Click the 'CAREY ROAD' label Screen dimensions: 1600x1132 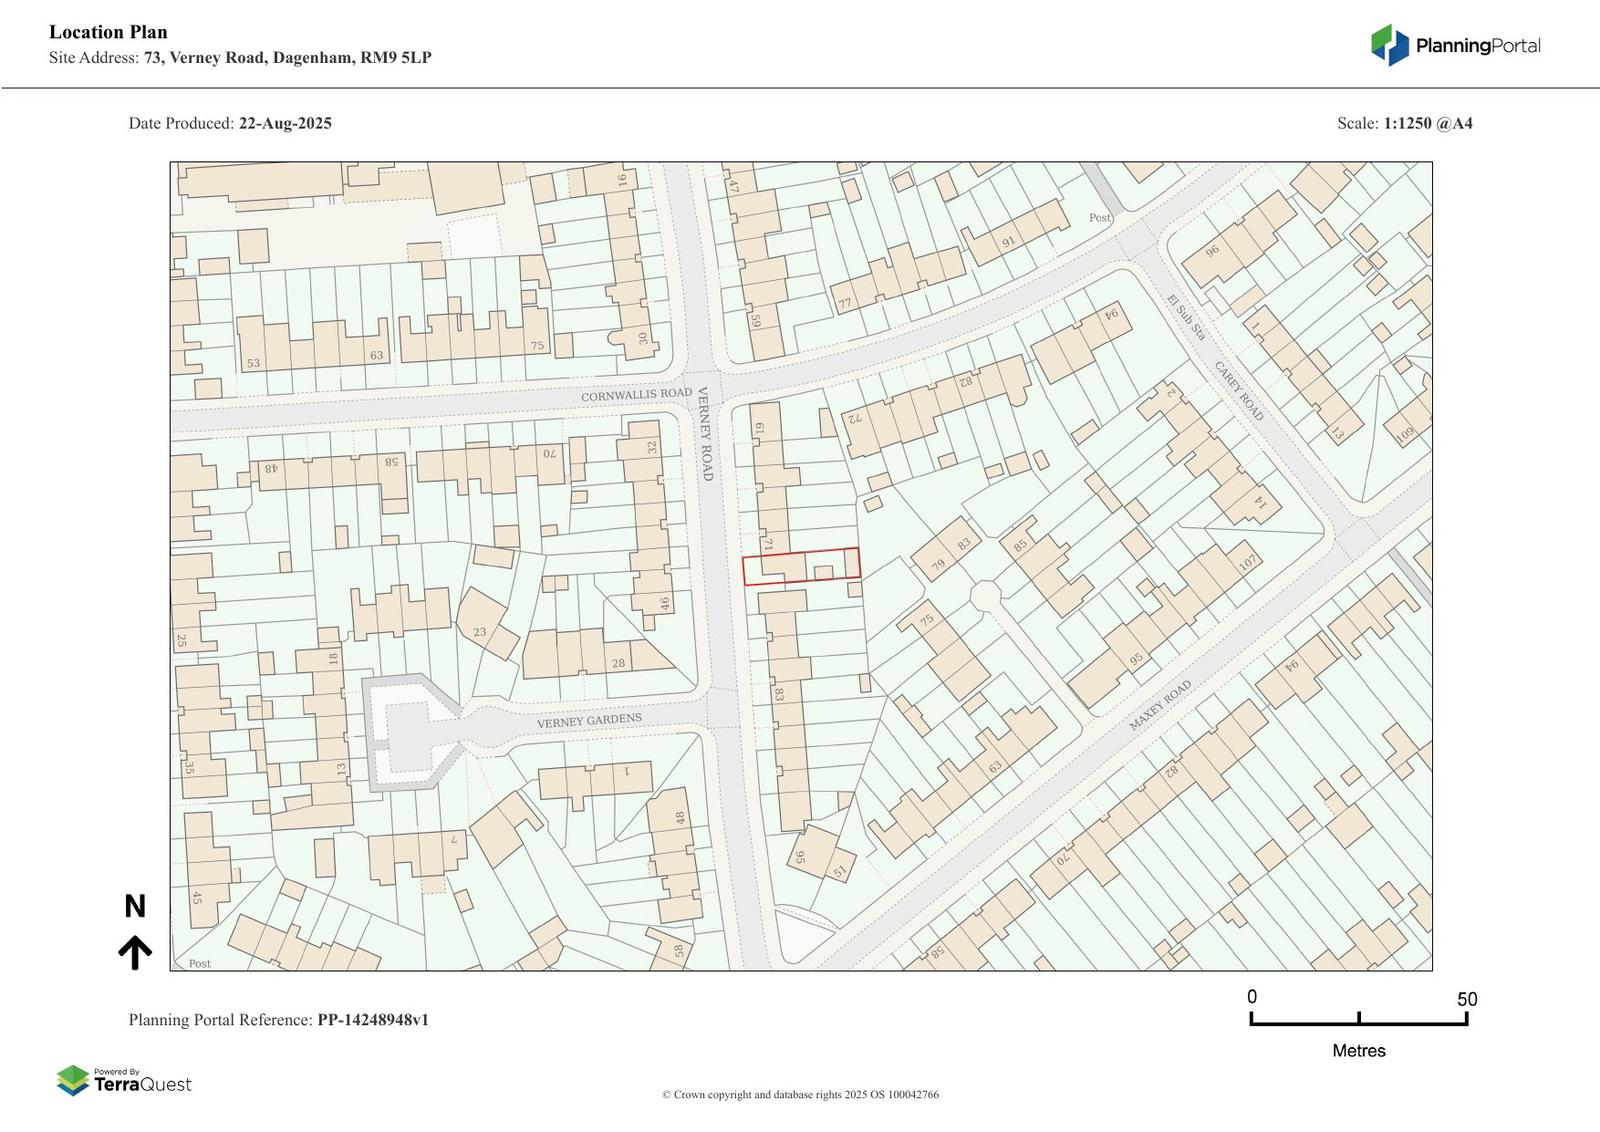pos(1238,391)
